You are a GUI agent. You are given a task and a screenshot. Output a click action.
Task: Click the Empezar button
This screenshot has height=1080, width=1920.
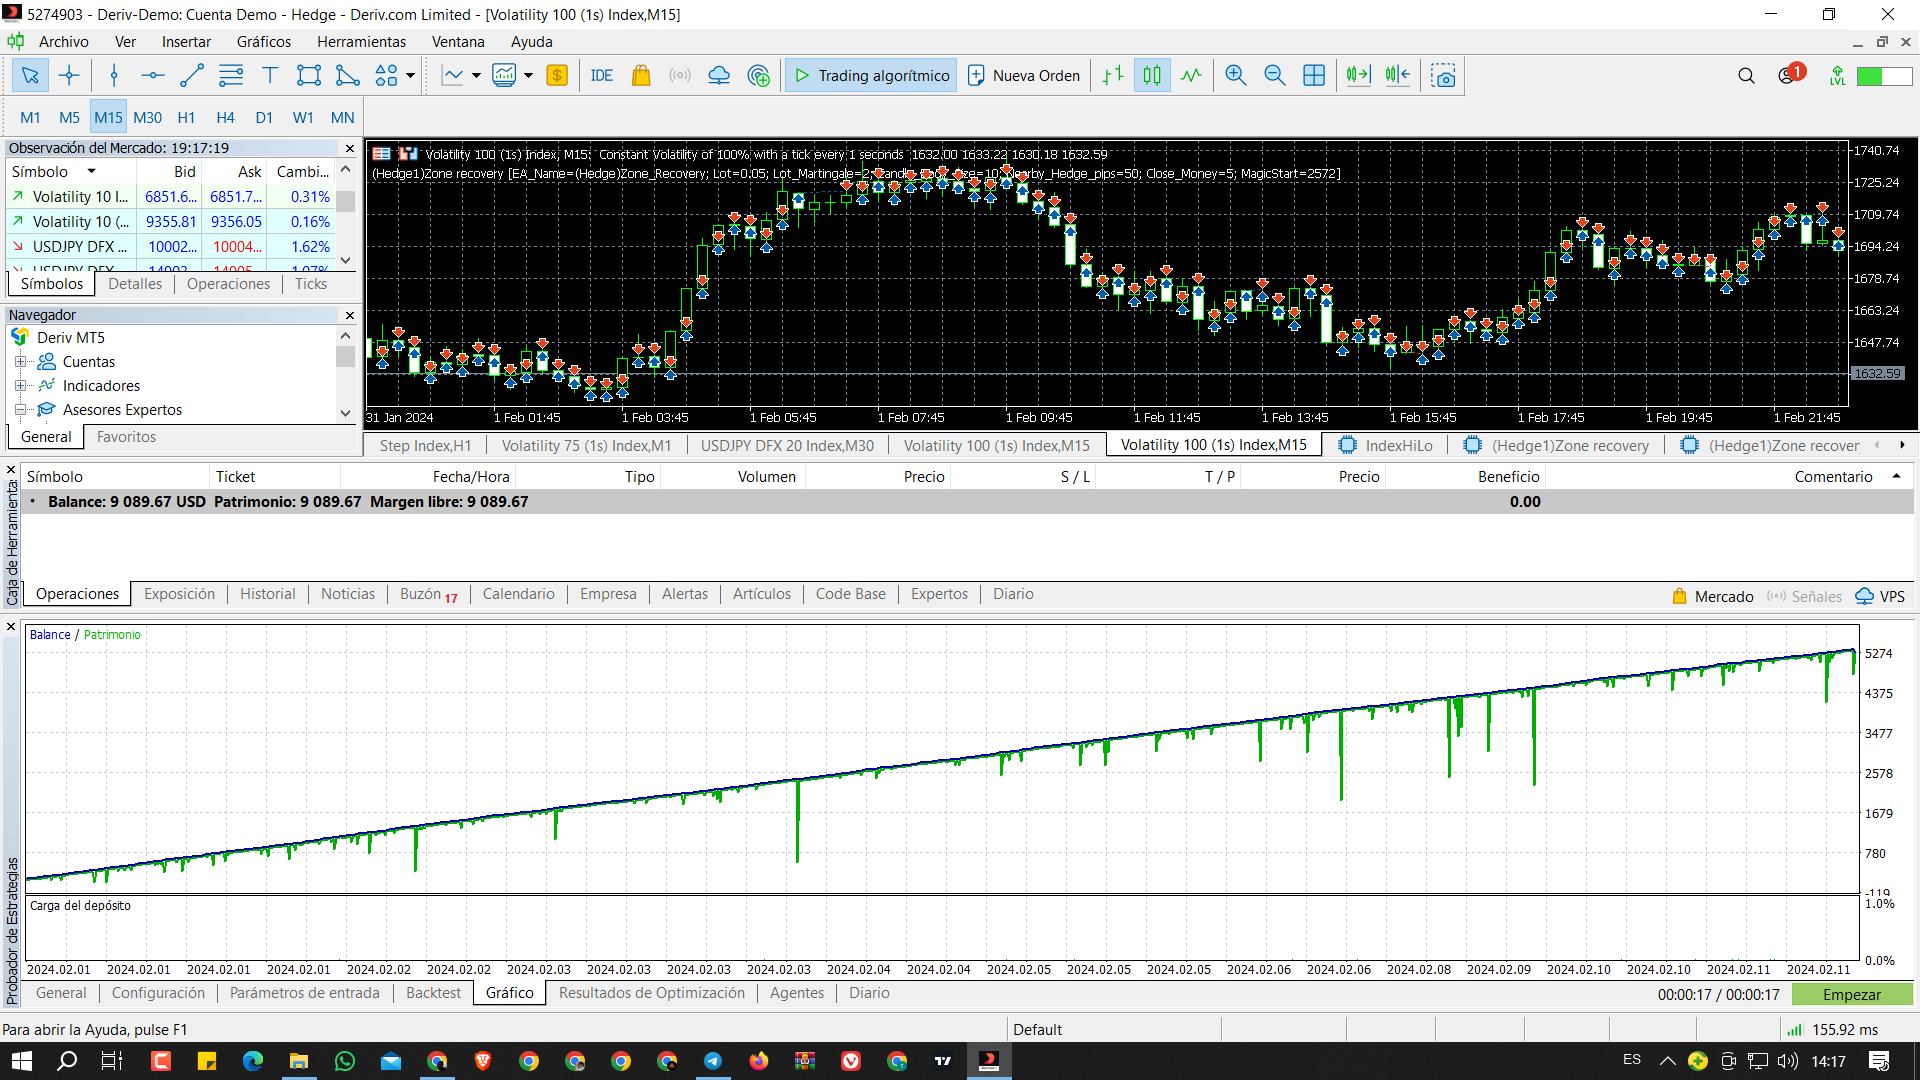click(1852, 995)
